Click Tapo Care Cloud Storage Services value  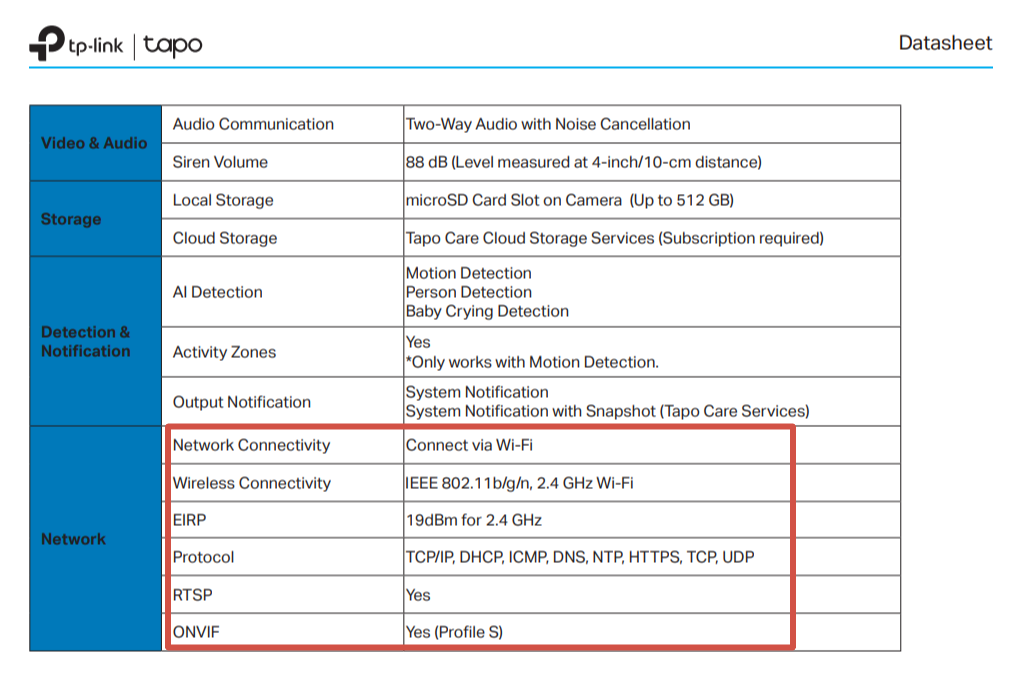(614, 238)
